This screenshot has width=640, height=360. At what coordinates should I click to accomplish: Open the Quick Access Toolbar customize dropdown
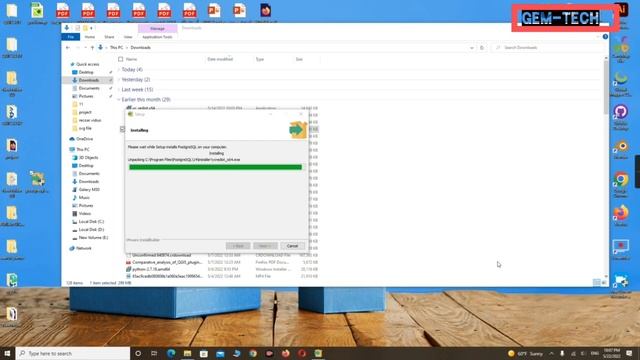91,28
